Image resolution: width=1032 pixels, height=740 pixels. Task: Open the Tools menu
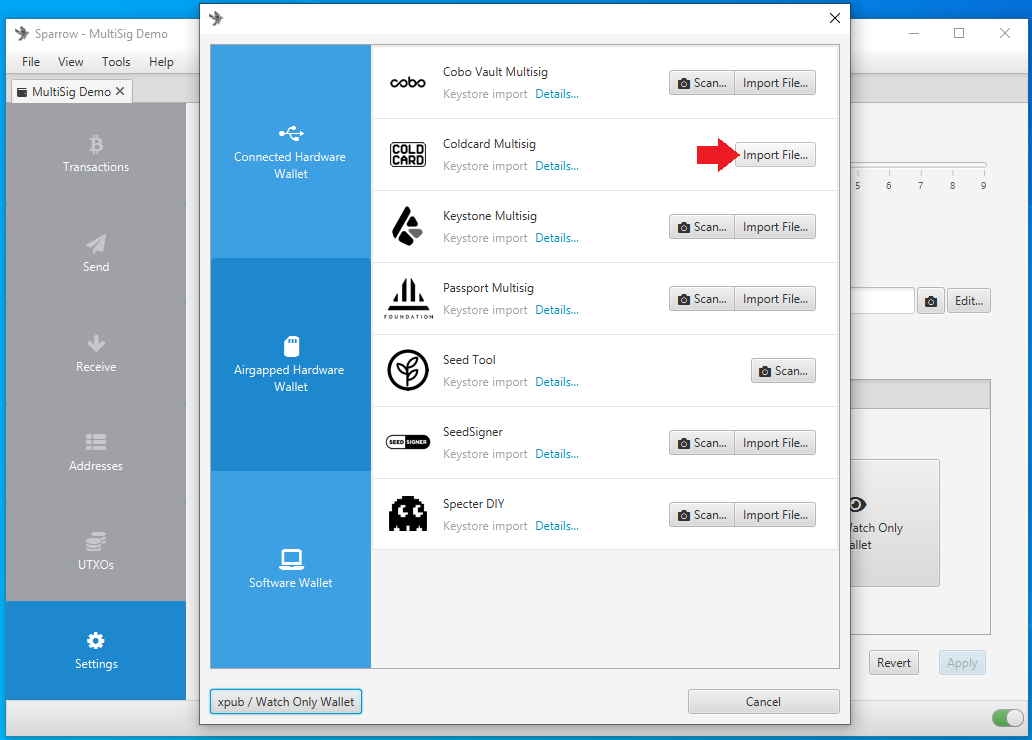click(116, 62)
